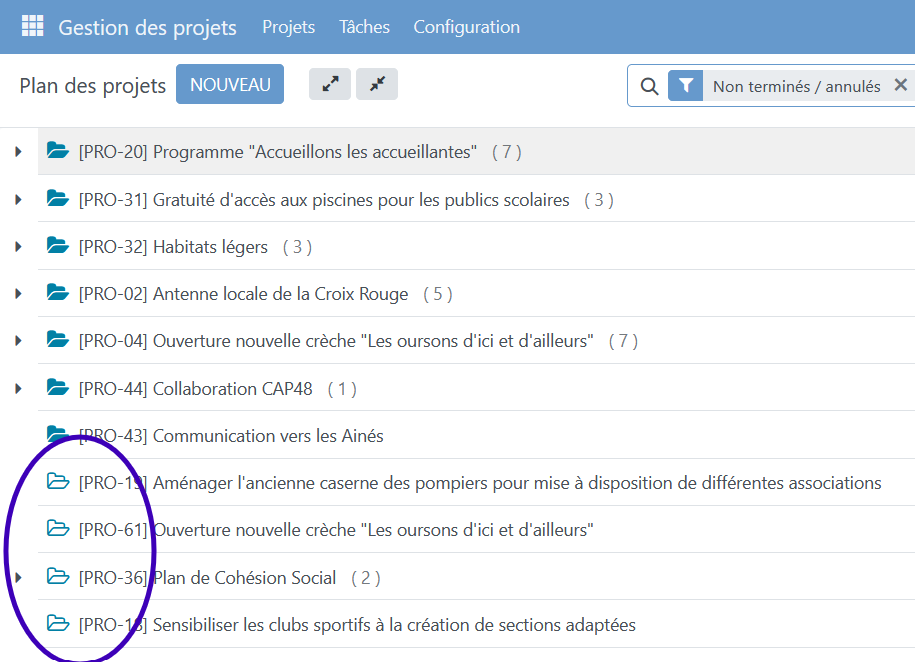Open the Projets menu
Image resolution: width=915 pixels, height=662 pixels.
(x=288, y=27)
